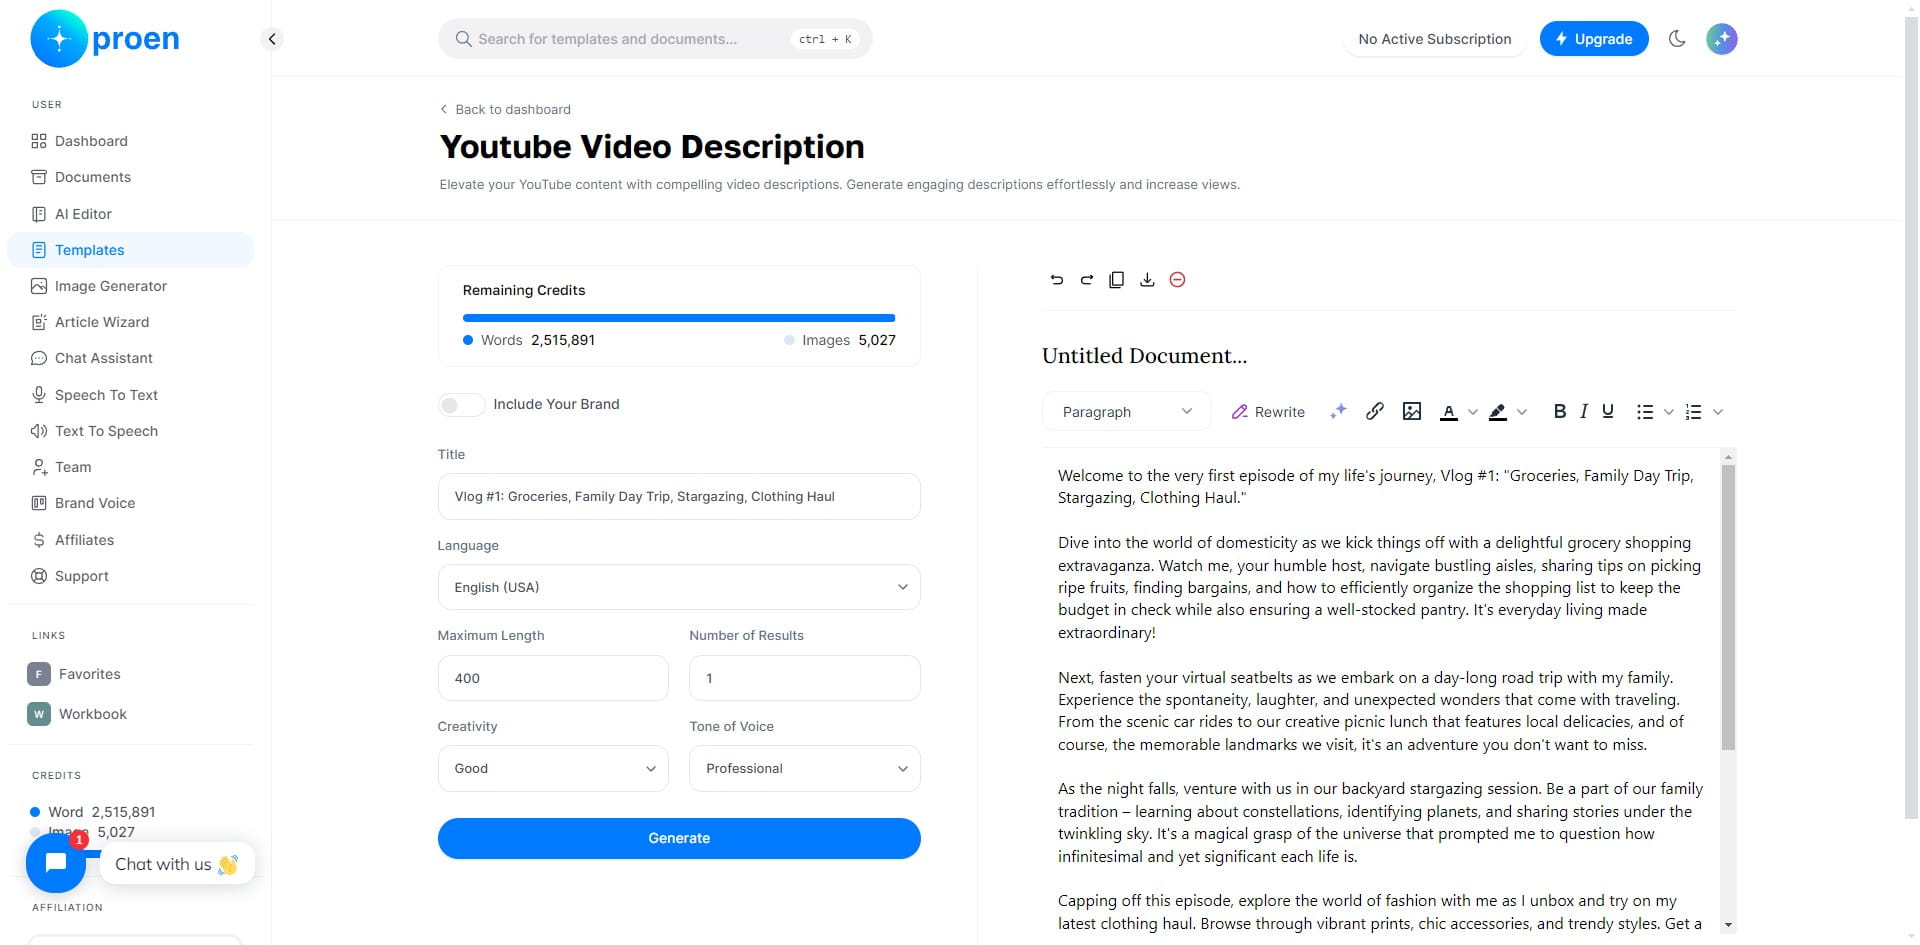Screen dimensions: 1920x945
Task: Expand highlight color options arrow
Action: tap(1522, 412)
